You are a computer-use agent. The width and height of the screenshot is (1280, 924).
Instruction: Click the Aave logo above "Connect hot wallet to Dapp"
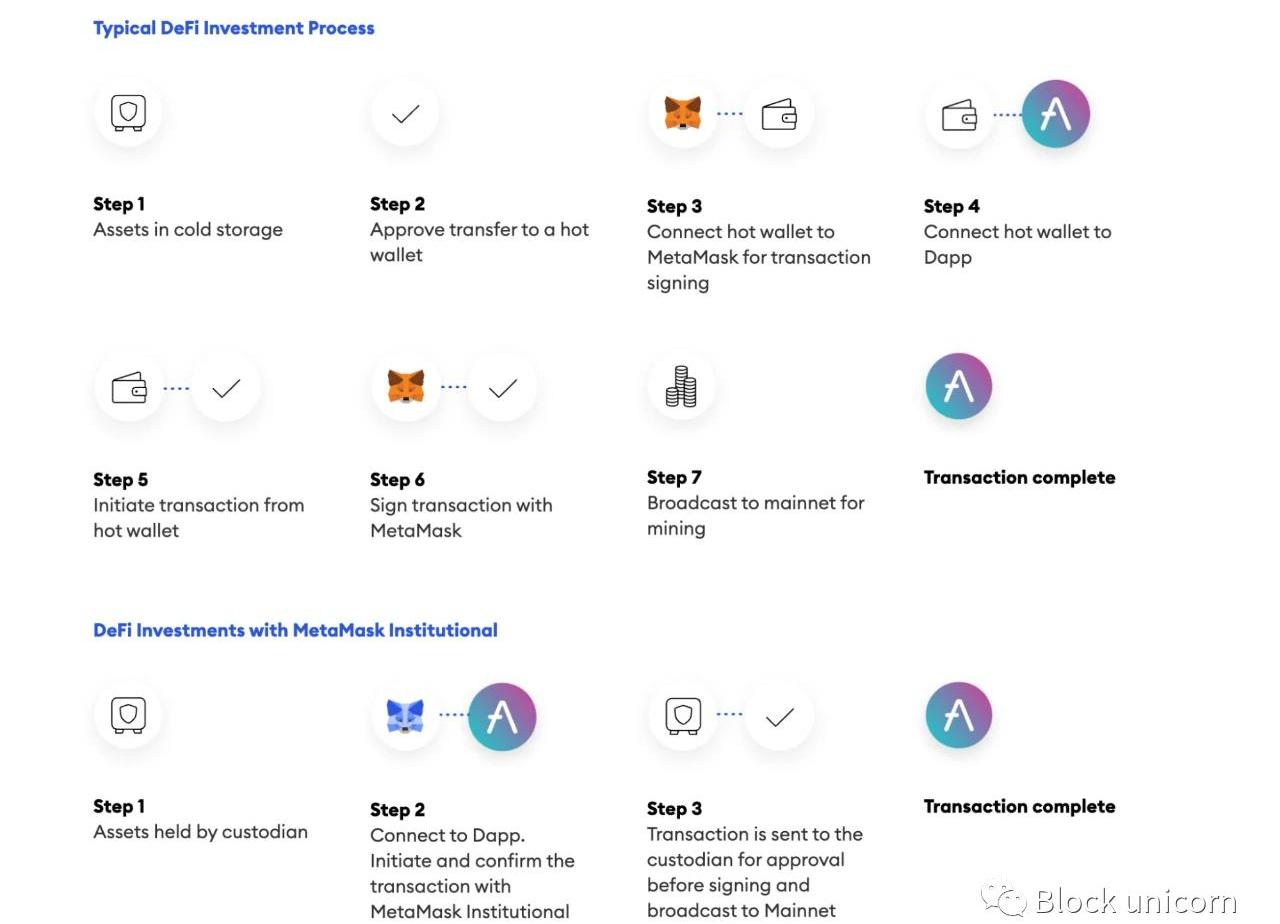1056,114
